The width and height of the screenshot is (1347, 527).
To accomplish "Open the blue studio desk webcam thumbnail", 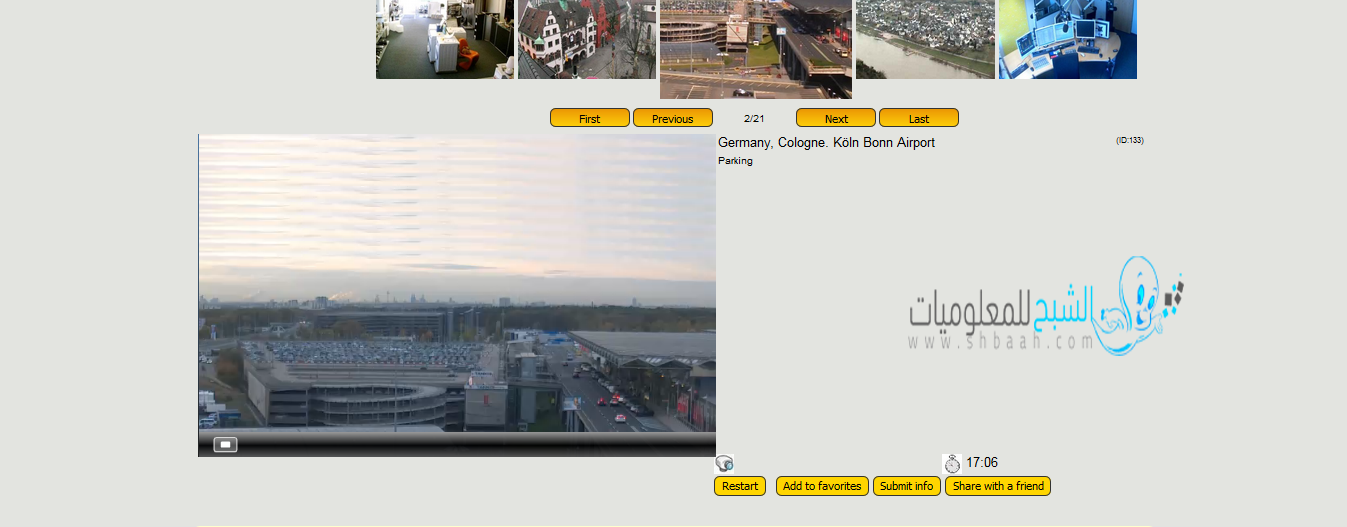I will point(1068,39).
